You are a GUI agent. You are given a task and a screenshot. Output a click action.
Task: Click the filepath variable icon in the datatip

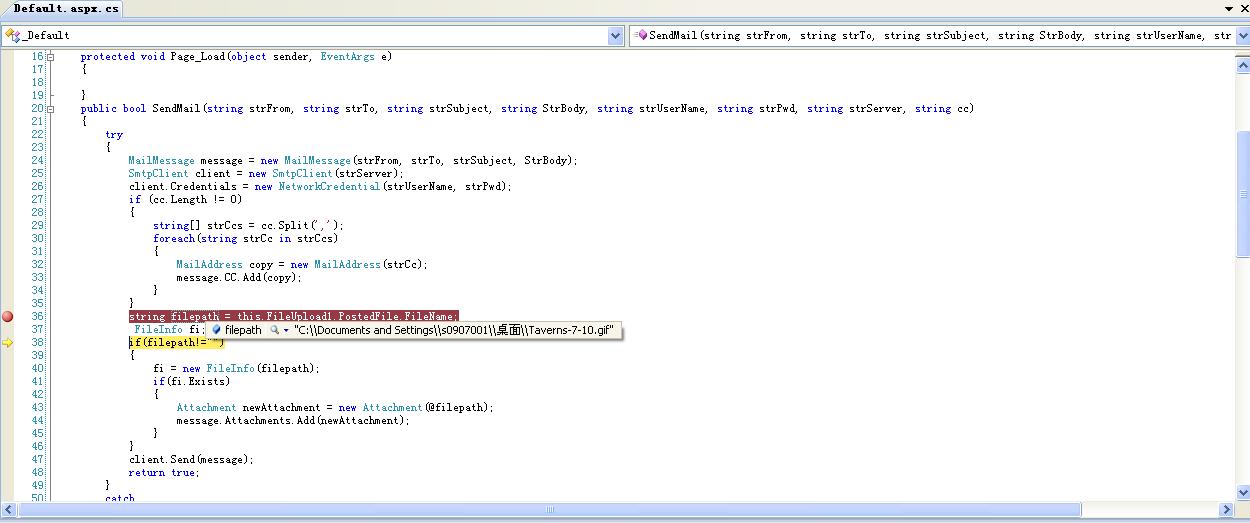click(215, 330)
